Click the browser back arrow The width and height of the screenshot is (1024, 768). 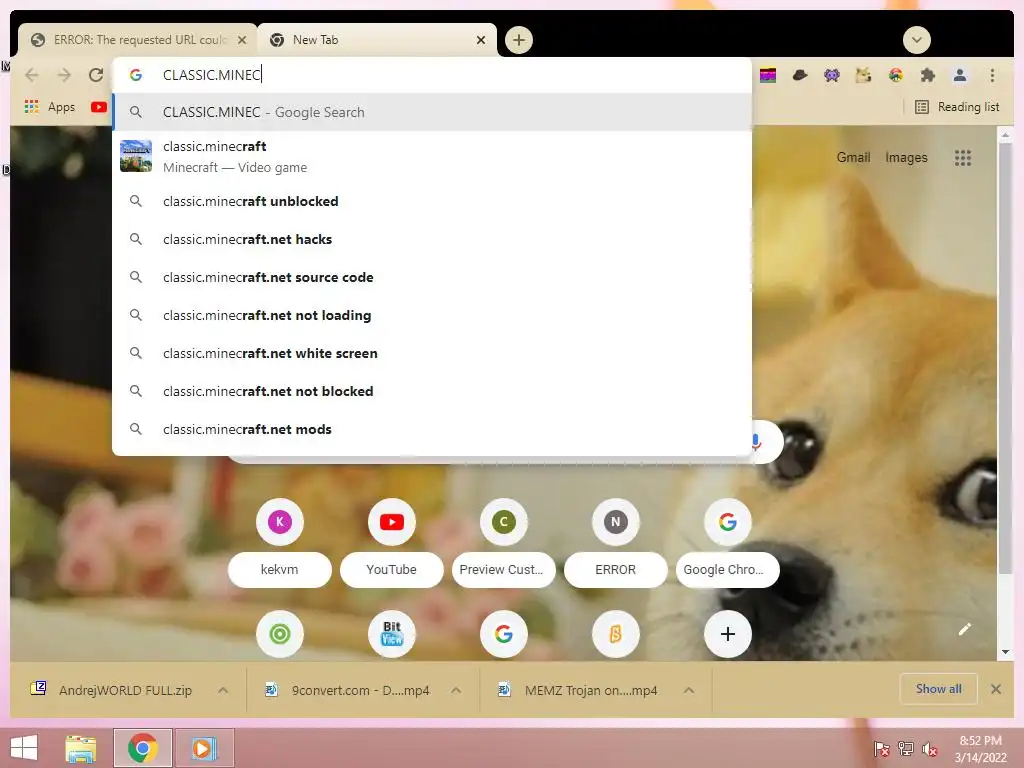pyautogui.click(x=31, y=75)
